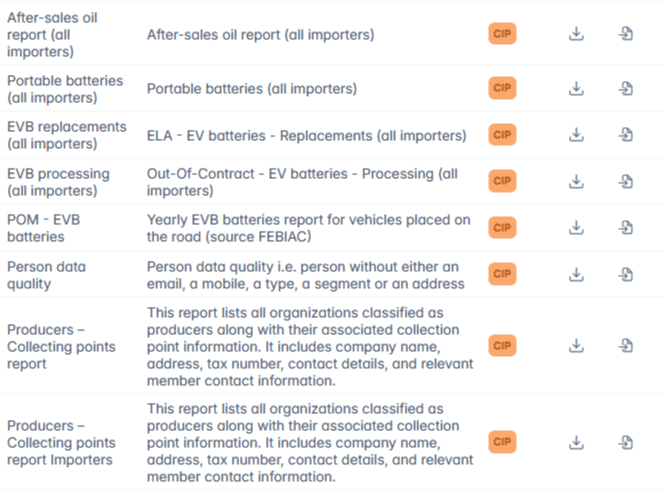Download the POM - EVB batteries report
665x495 pixels.
(576, 228)
